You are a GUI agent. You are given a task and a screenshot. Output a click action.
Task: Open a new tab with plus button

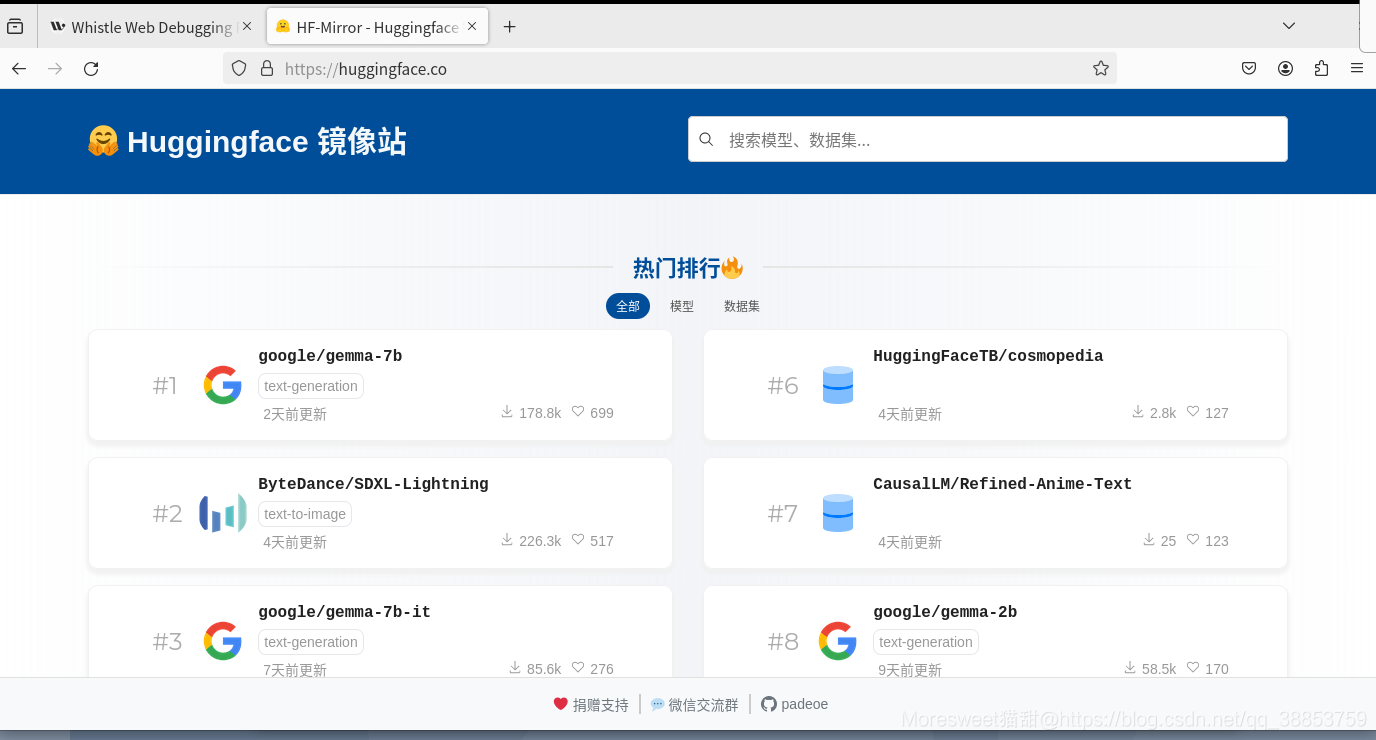tap(509, 27)
